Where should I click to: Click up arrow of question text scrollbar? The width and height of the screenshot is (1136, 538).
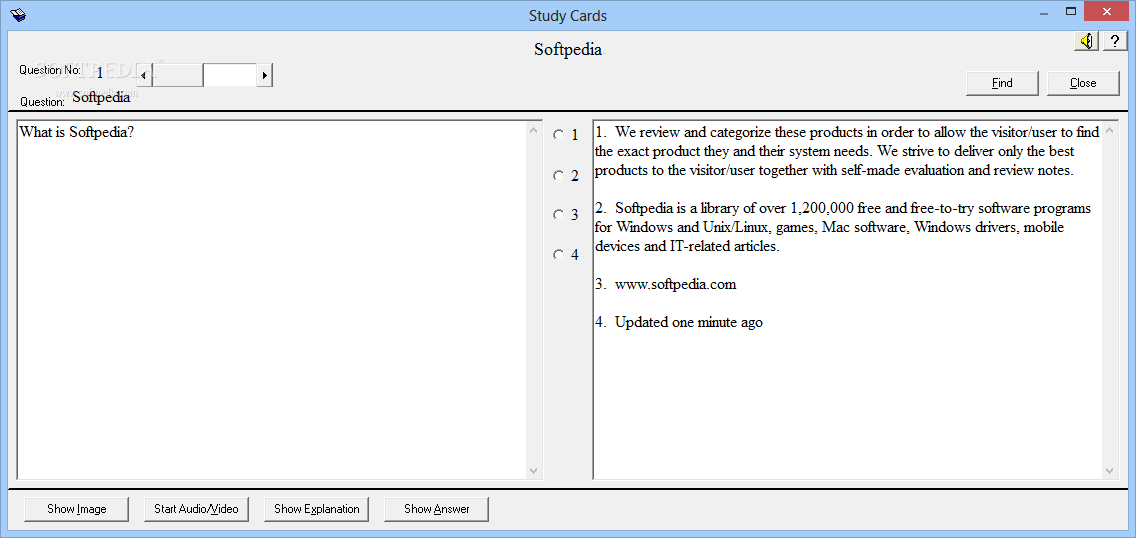534,130
